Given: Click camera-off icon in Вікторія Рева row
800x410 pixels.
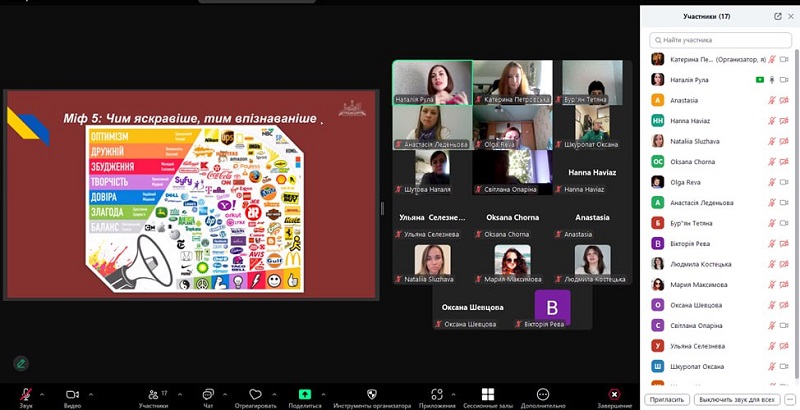Looking at the screenshot, I should click(x=784, y=243).
